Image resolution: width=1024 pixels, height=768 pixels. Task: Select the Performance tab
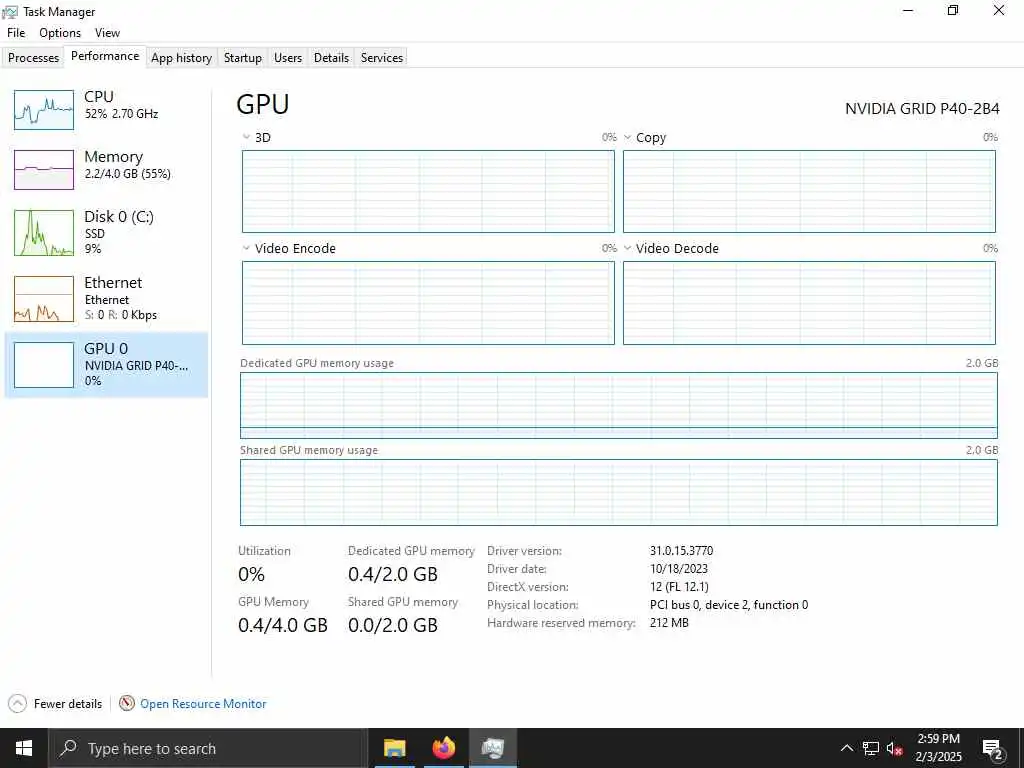pyautogui.click(x=105, y=56)
